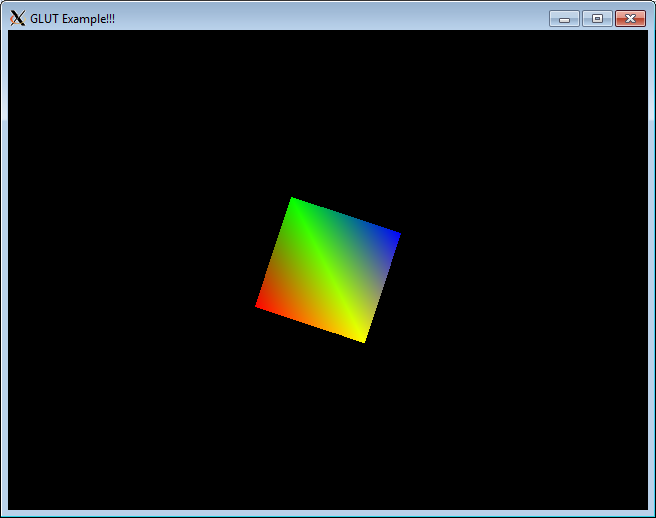Click the GLUT Example!!! title text
656x518 pixels.
(x=72, y=19)
